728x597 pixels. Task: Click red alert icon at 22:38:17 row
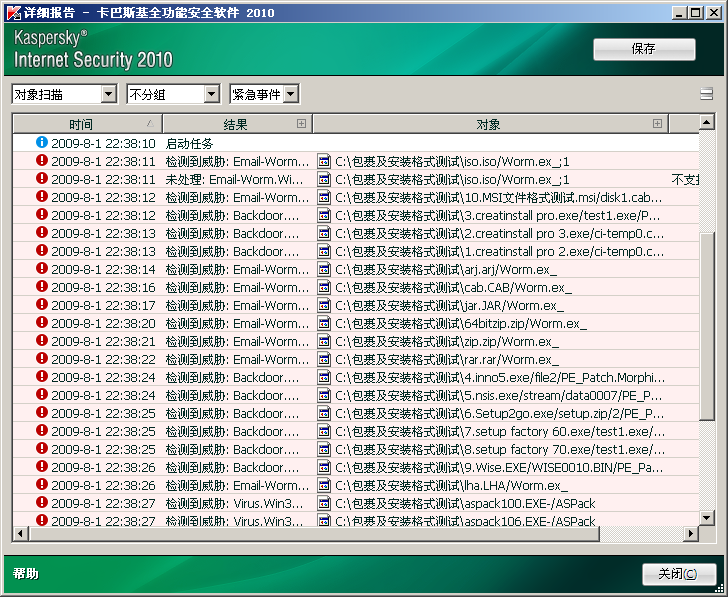[42, 305]
